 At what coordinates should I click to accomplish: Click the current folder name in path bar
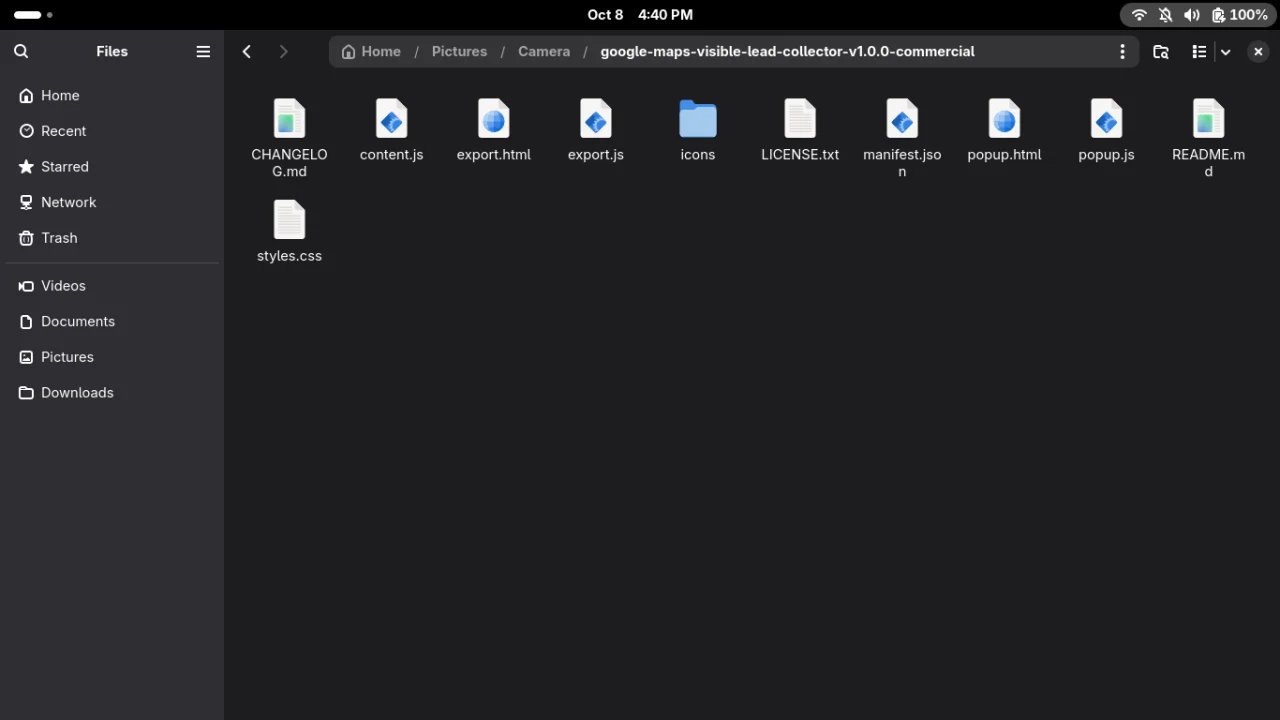pos(787,52)
